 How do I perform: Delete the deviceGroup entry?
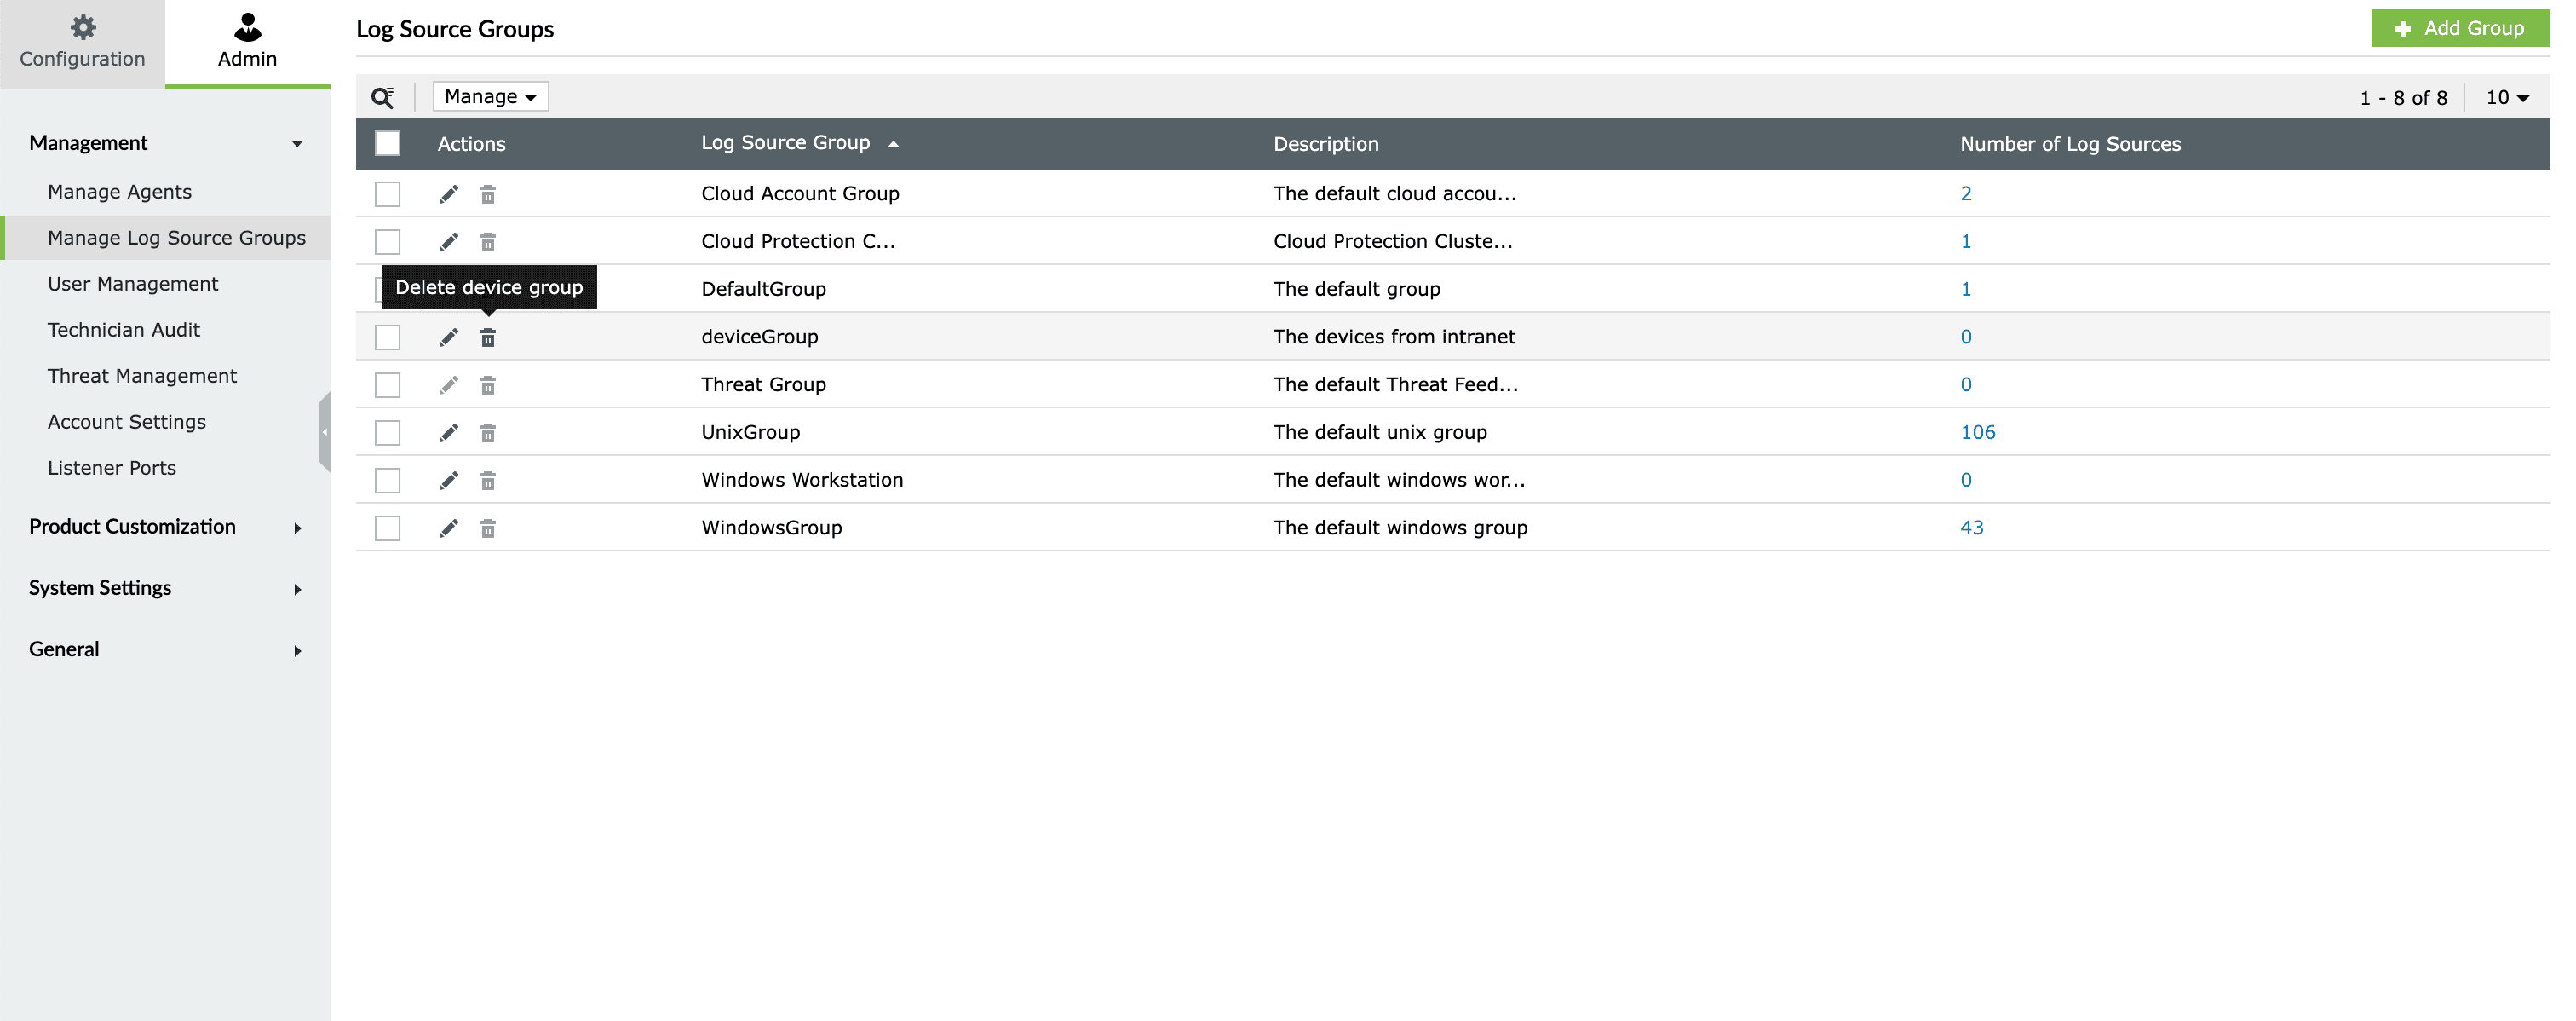(488, 337)
